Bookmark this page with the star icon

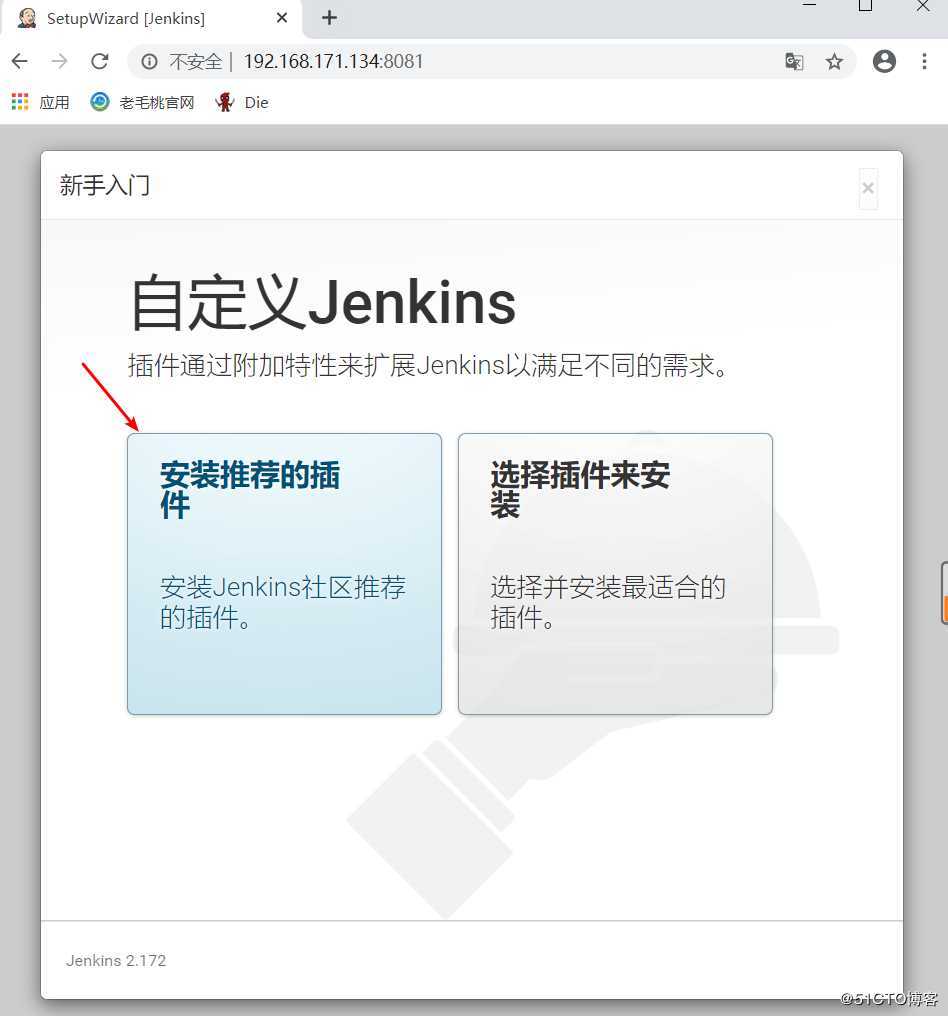tap(834, 62)
